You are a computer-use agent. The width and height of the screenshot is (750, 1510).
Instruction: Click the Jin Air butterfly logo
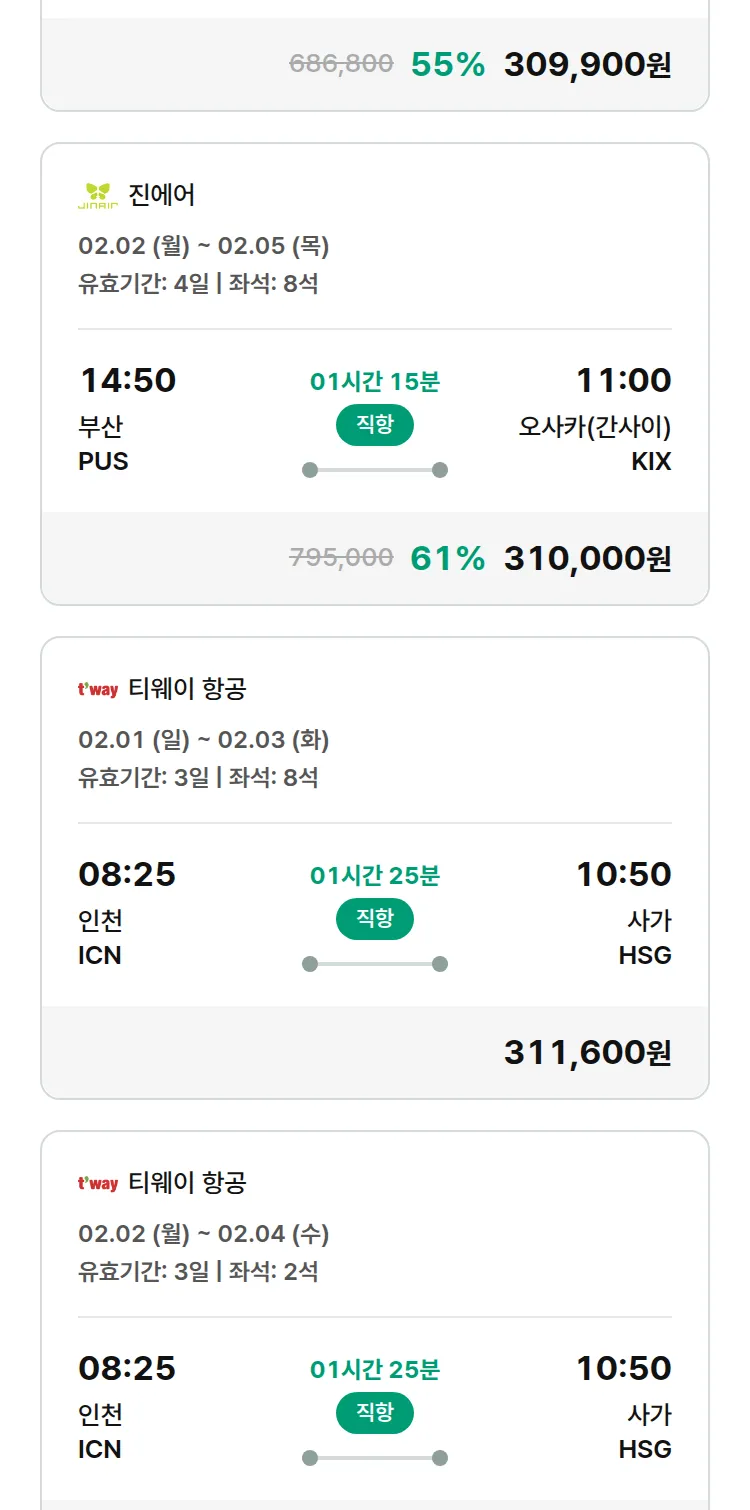tap(98, 195)
